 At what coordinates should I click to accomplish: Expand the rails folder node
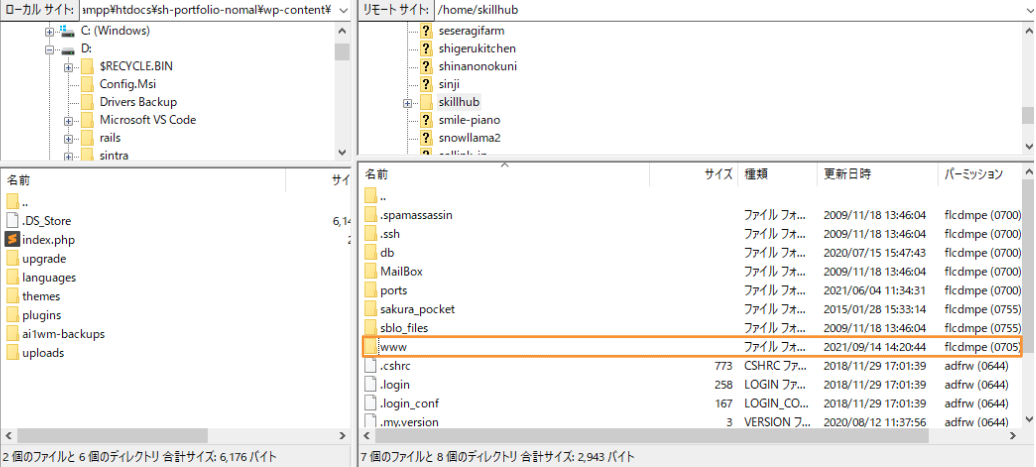[69, 139]
